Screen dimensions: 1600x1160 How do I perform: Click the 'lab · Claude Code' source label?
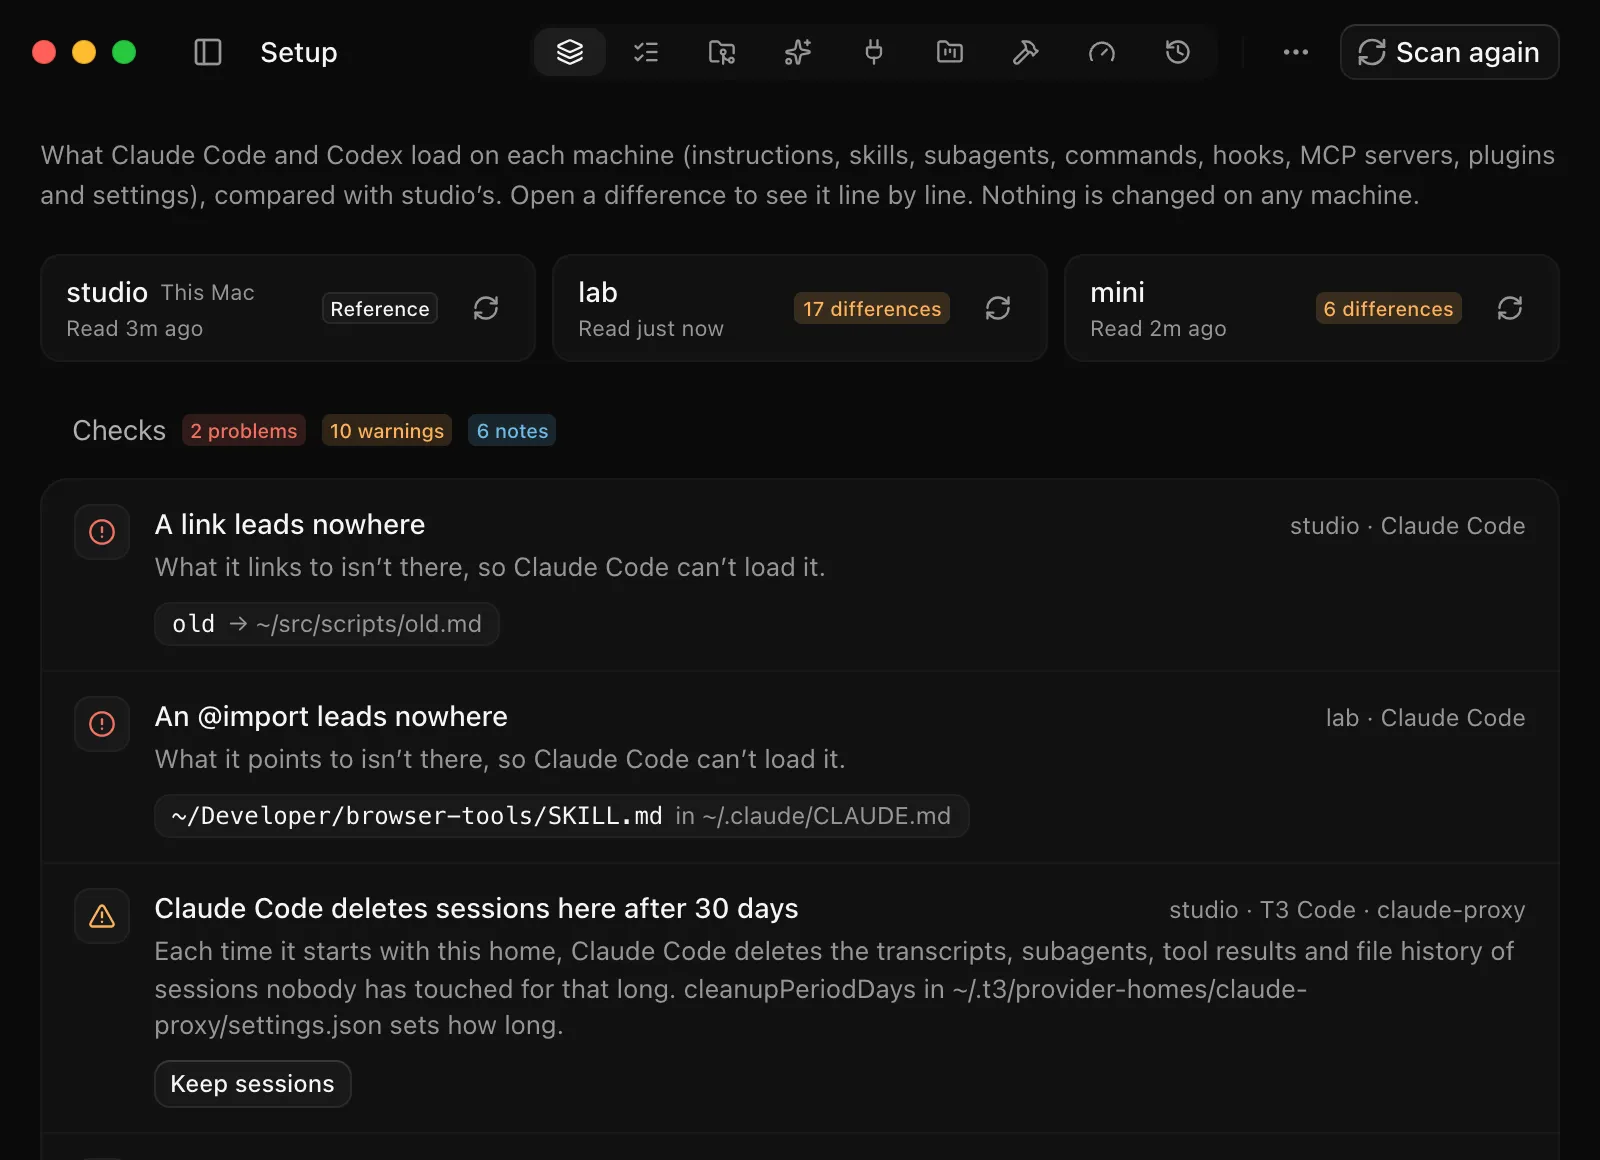pyautogui.click(x=1425, y=718)
